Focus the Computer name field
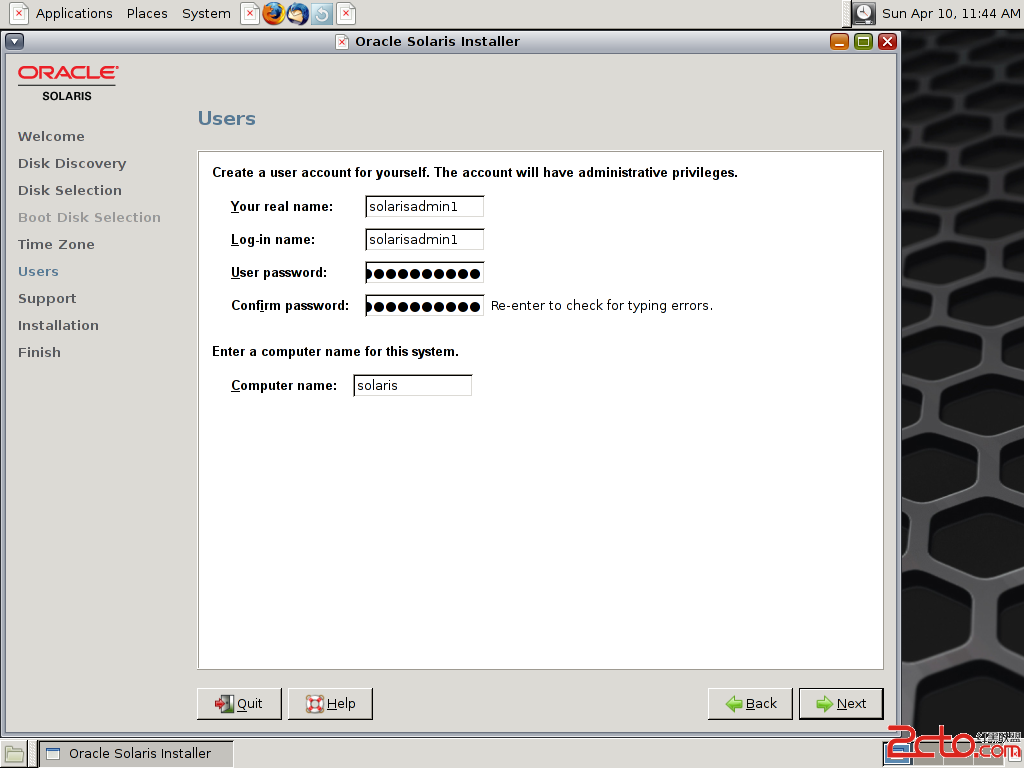The image size is (1024, 768). pos(413,385)
